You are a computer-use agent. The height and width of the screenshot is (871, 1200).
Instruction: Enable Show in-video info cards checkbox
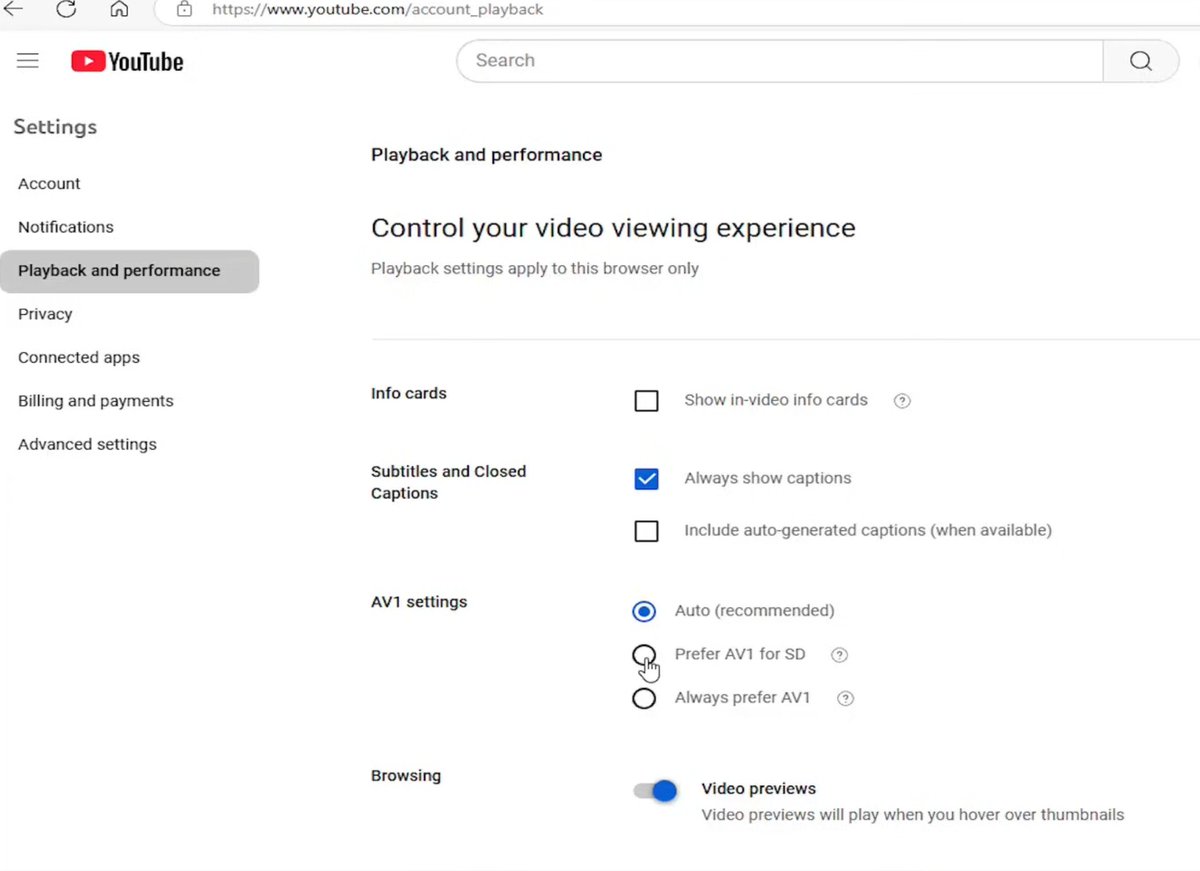pyautogui.click(x=647, y=401)
